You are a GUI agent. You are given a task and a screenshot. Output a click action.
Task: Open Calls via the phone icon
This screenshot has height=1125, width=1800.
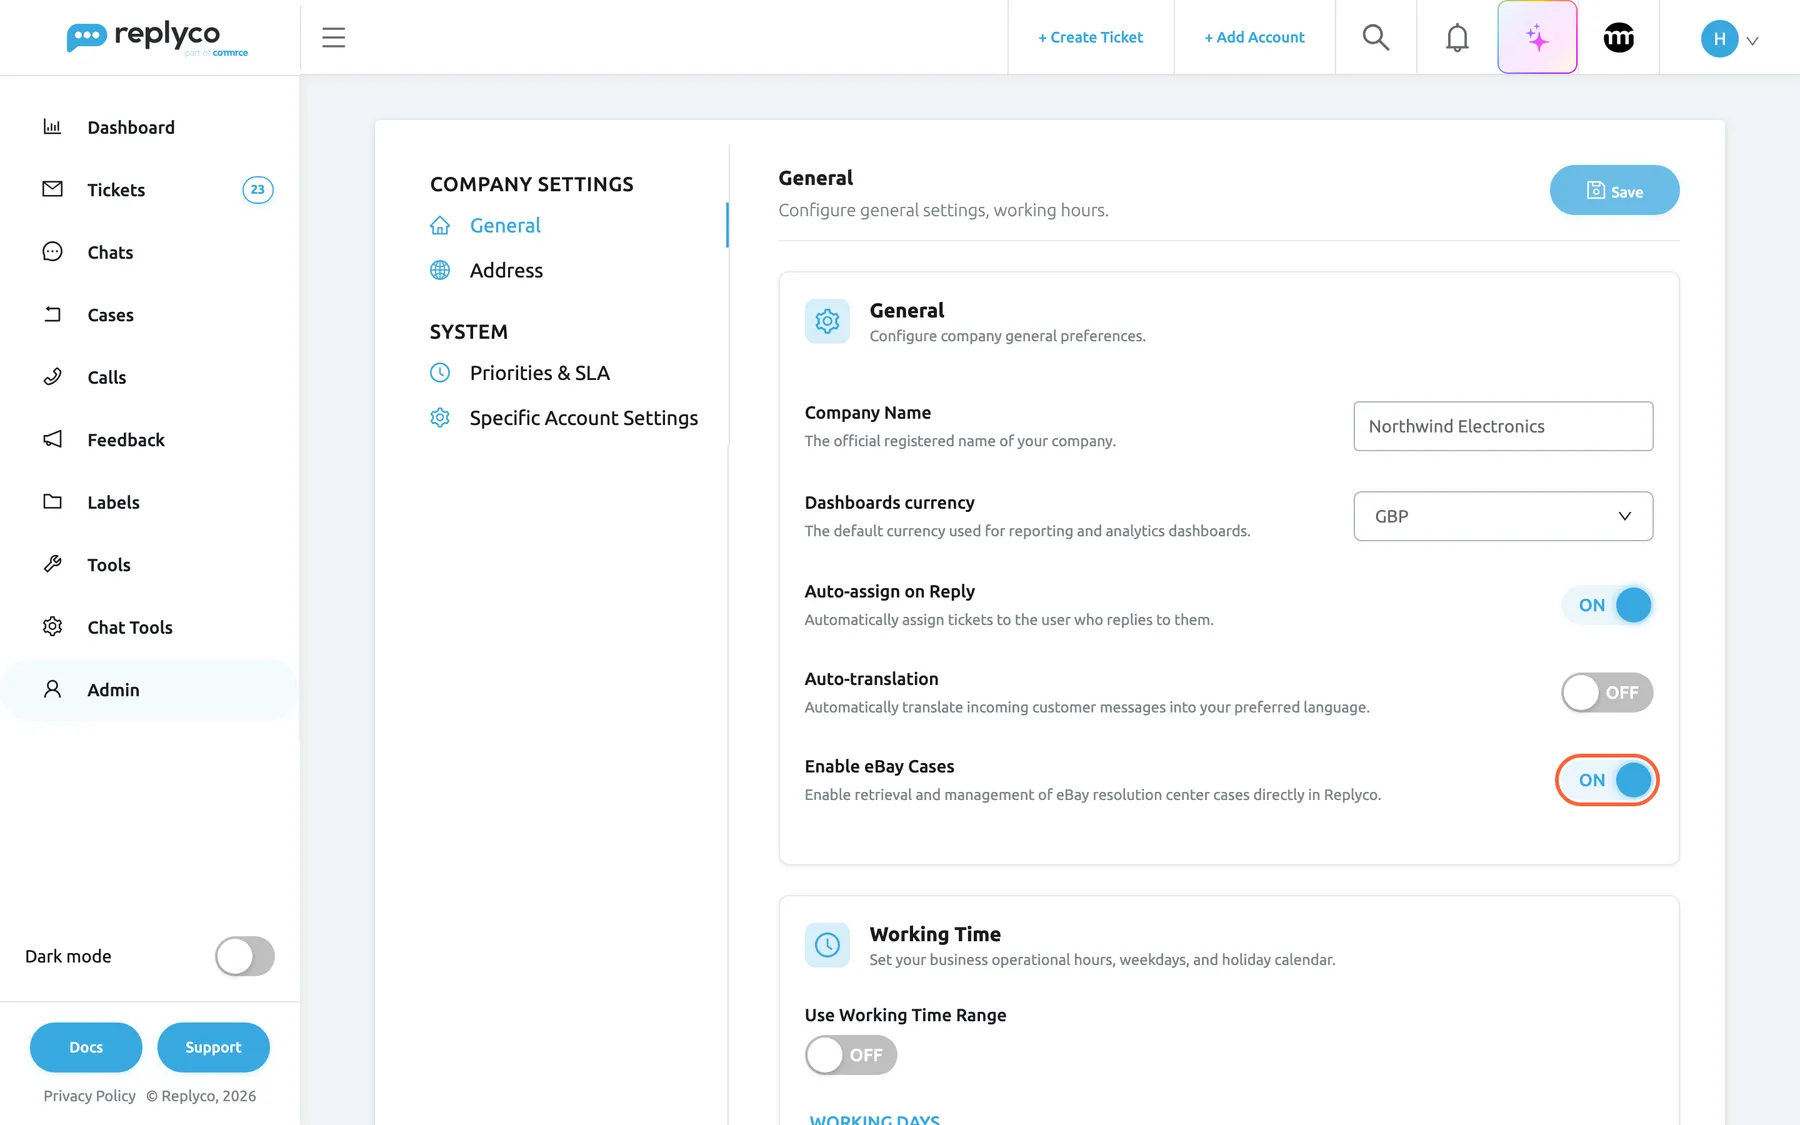tap(53, 377)
